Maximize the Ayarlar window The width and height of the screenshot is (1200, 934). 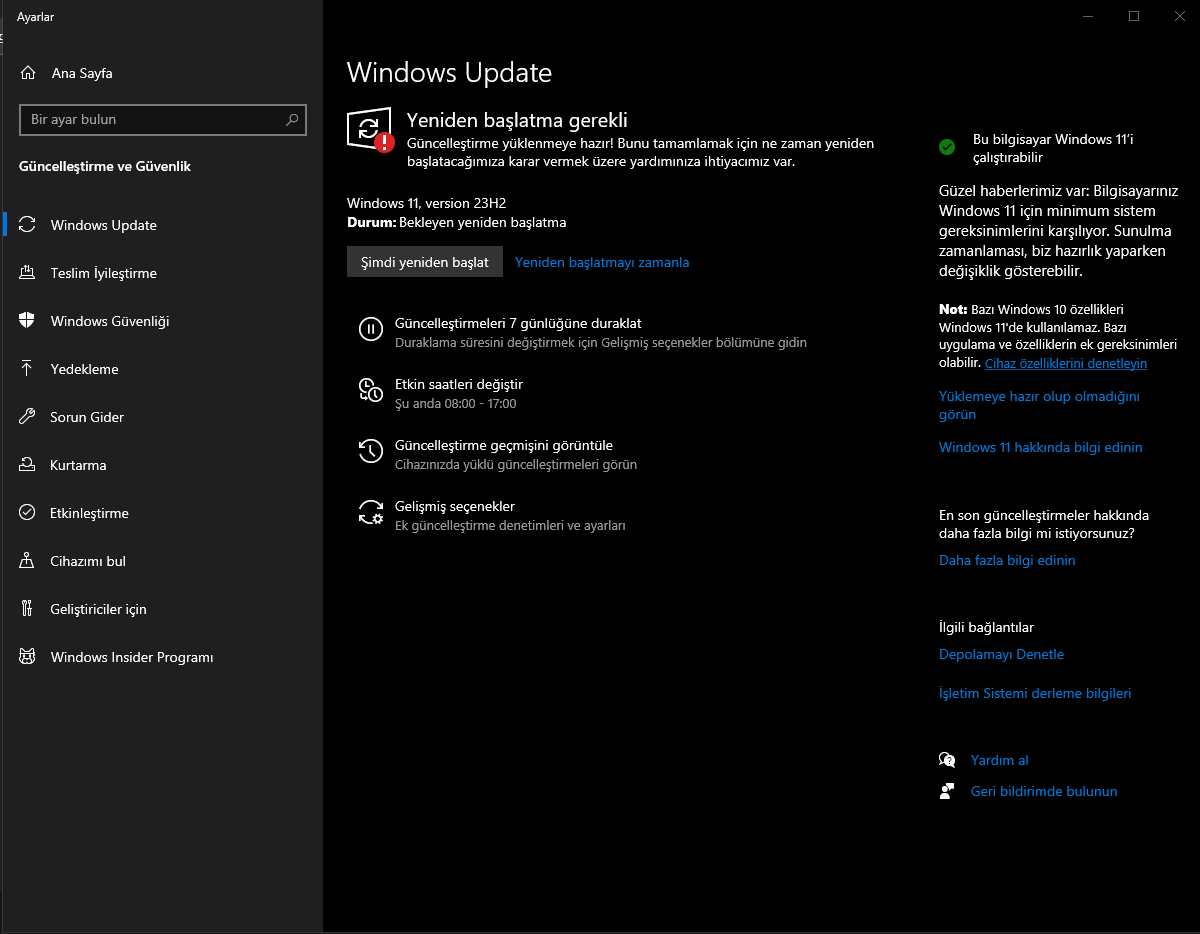[x=1134, y=16]
